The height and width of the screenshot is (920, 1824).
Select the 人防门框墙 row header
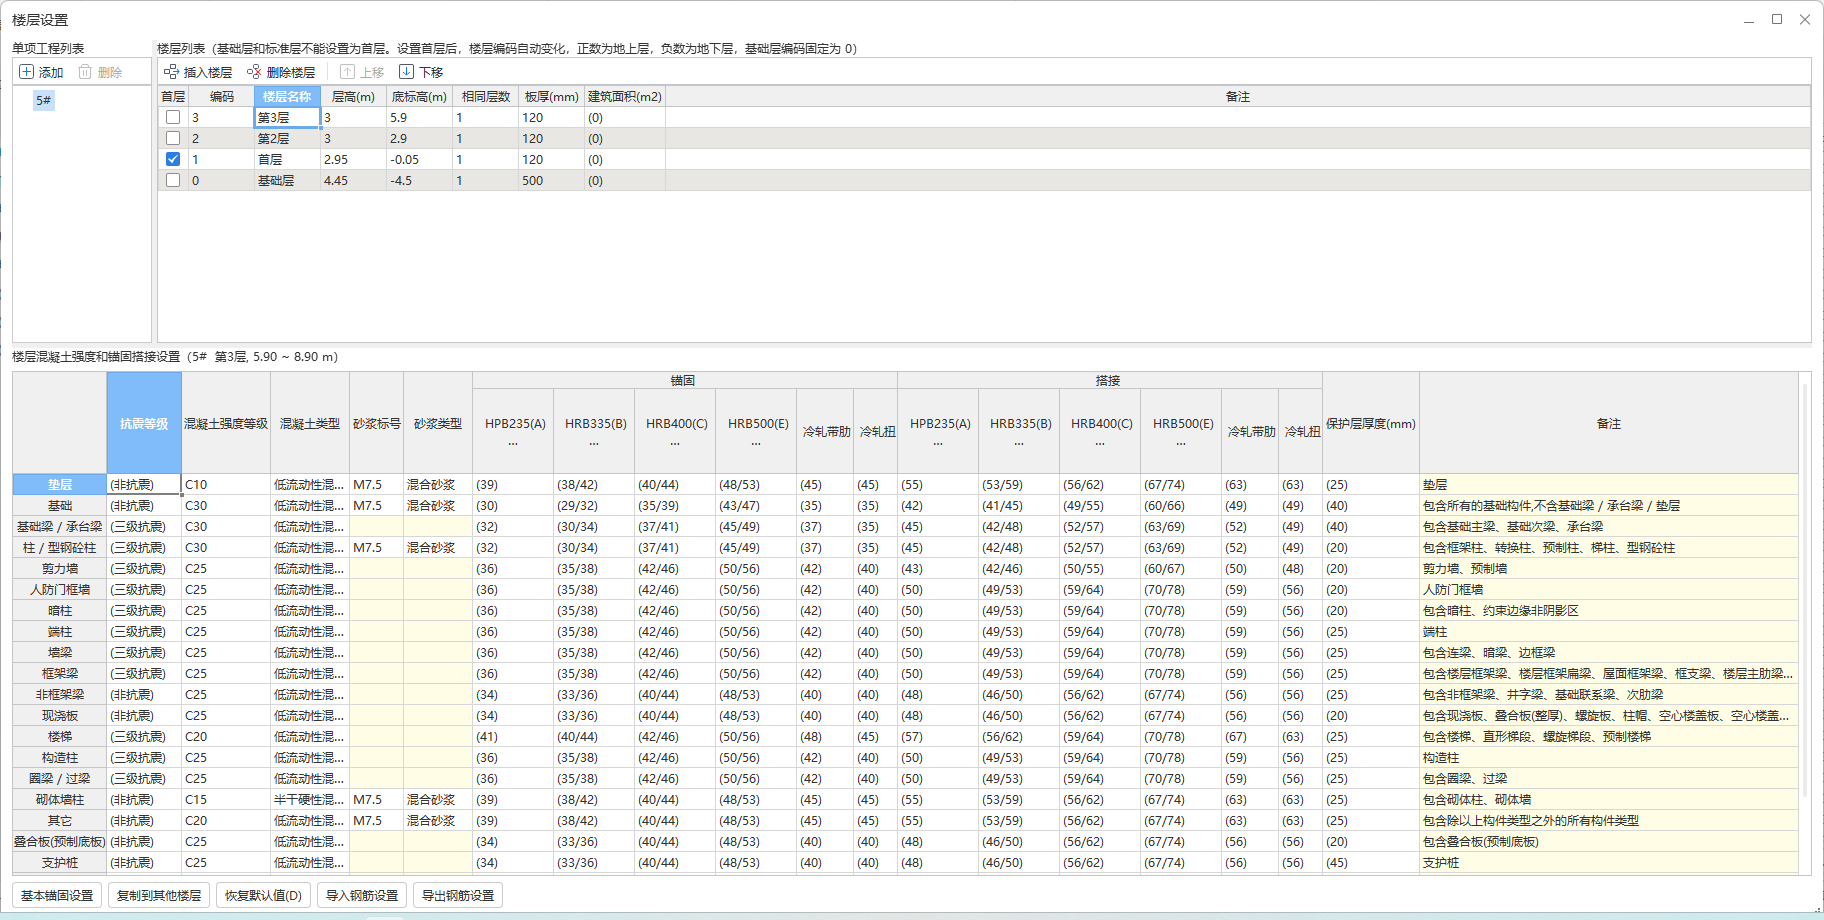(x=60, y=590)
